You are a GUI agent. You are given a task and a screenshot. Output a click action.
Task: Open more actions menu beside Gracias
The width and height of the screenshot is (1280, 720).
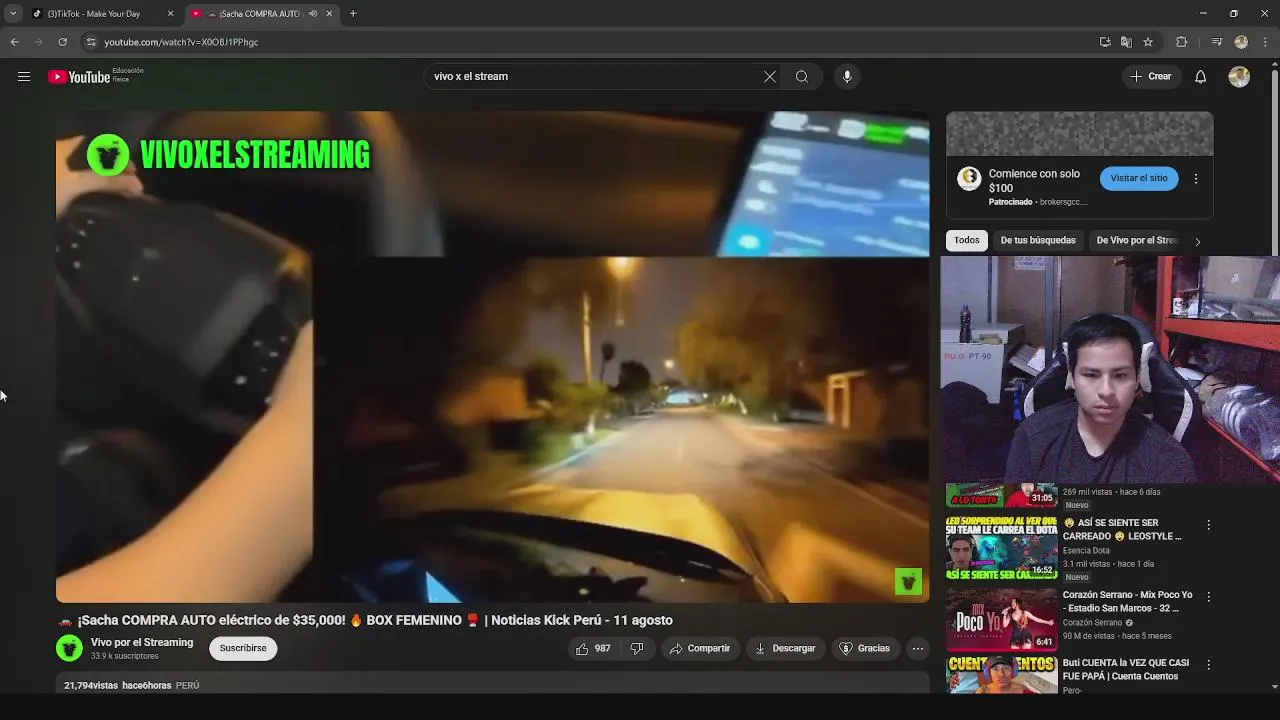click(x=917, y=649)
